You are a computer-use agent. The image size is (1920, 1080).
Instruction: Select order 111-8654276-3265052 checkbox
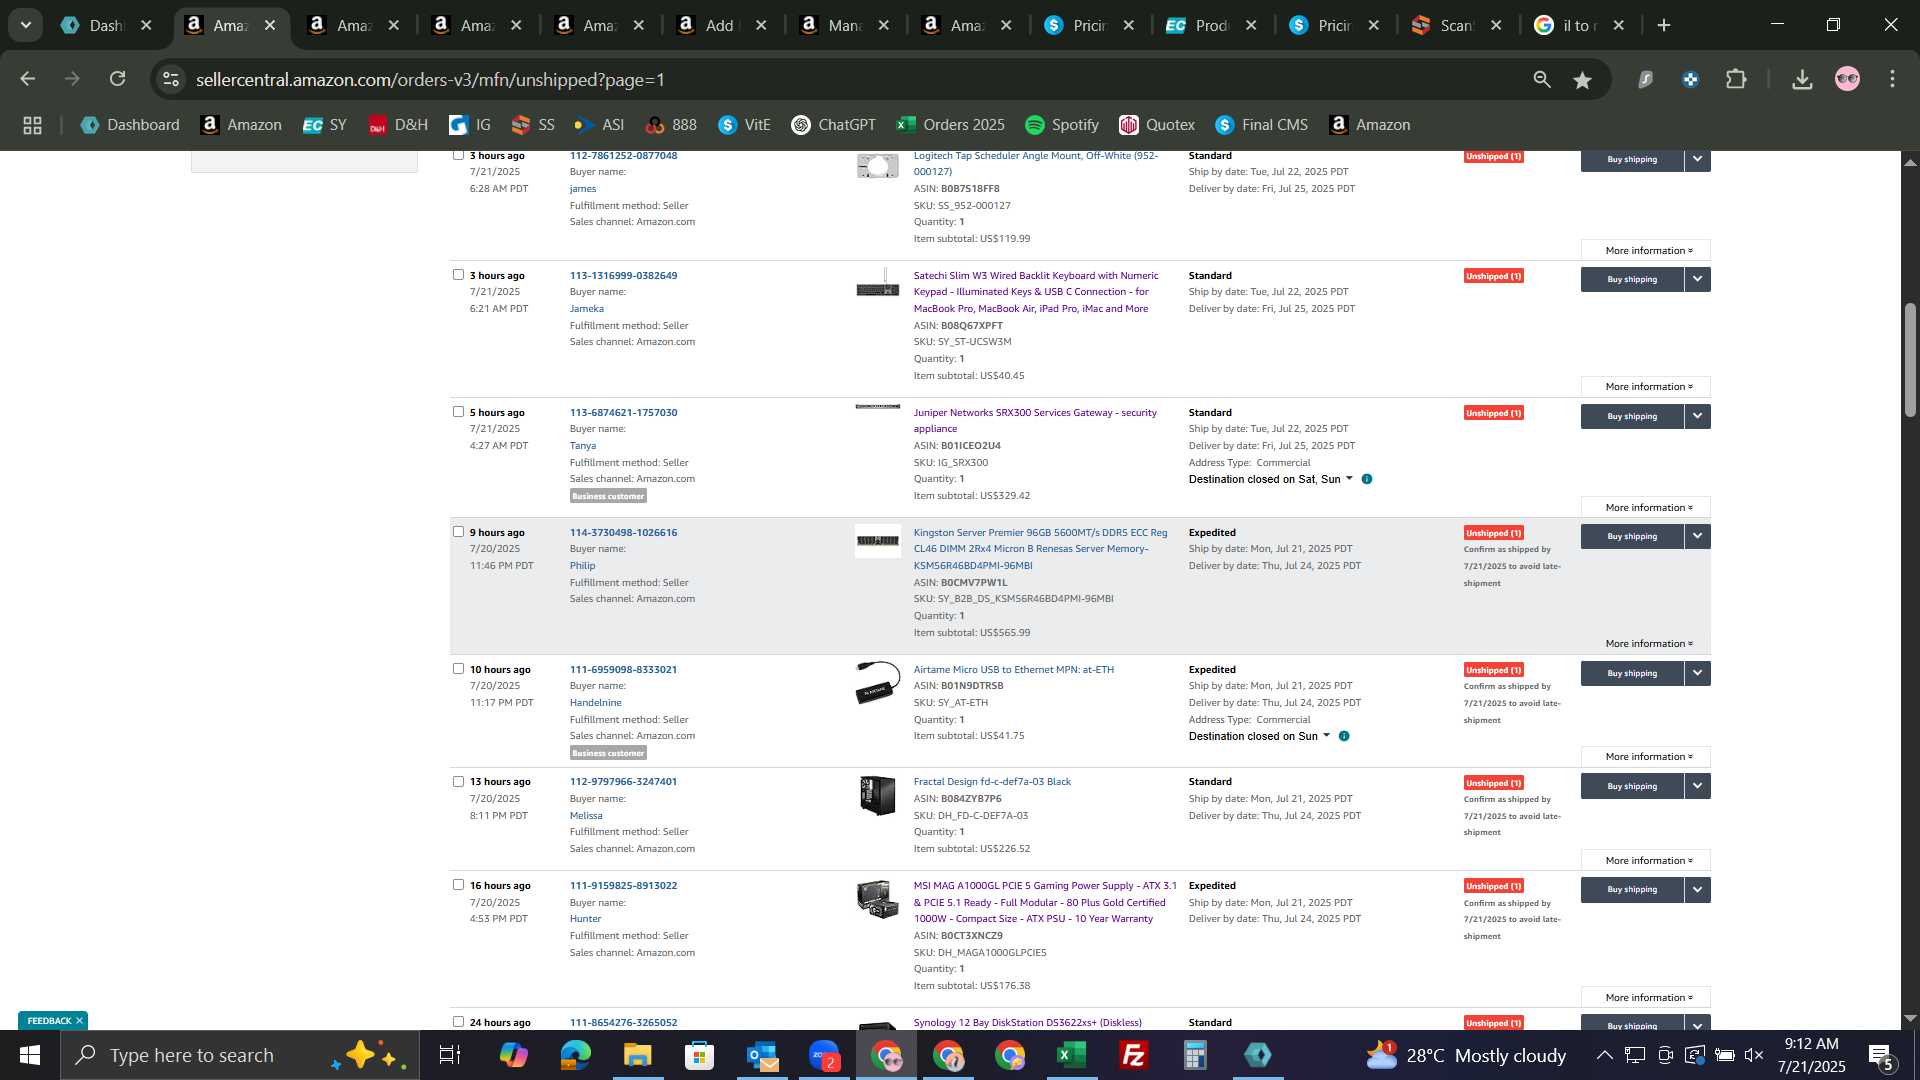[x=458, y=1022]
